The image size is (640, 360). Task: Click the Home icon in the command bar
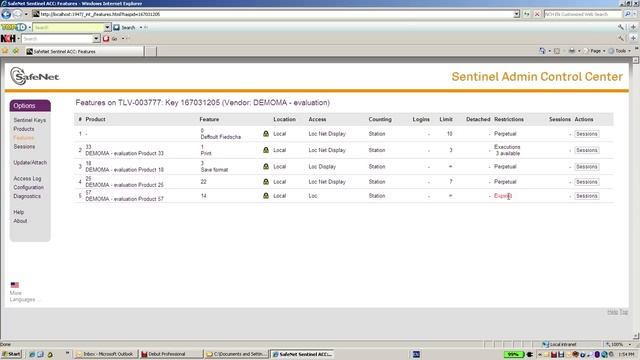(542, 51)
